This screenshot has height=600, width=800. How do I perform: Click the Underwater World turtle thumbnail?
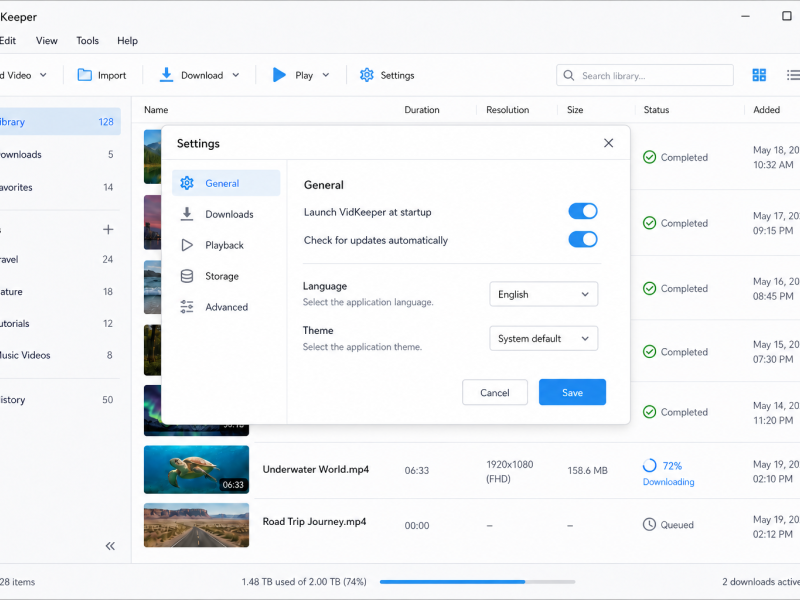coord(196,469)
